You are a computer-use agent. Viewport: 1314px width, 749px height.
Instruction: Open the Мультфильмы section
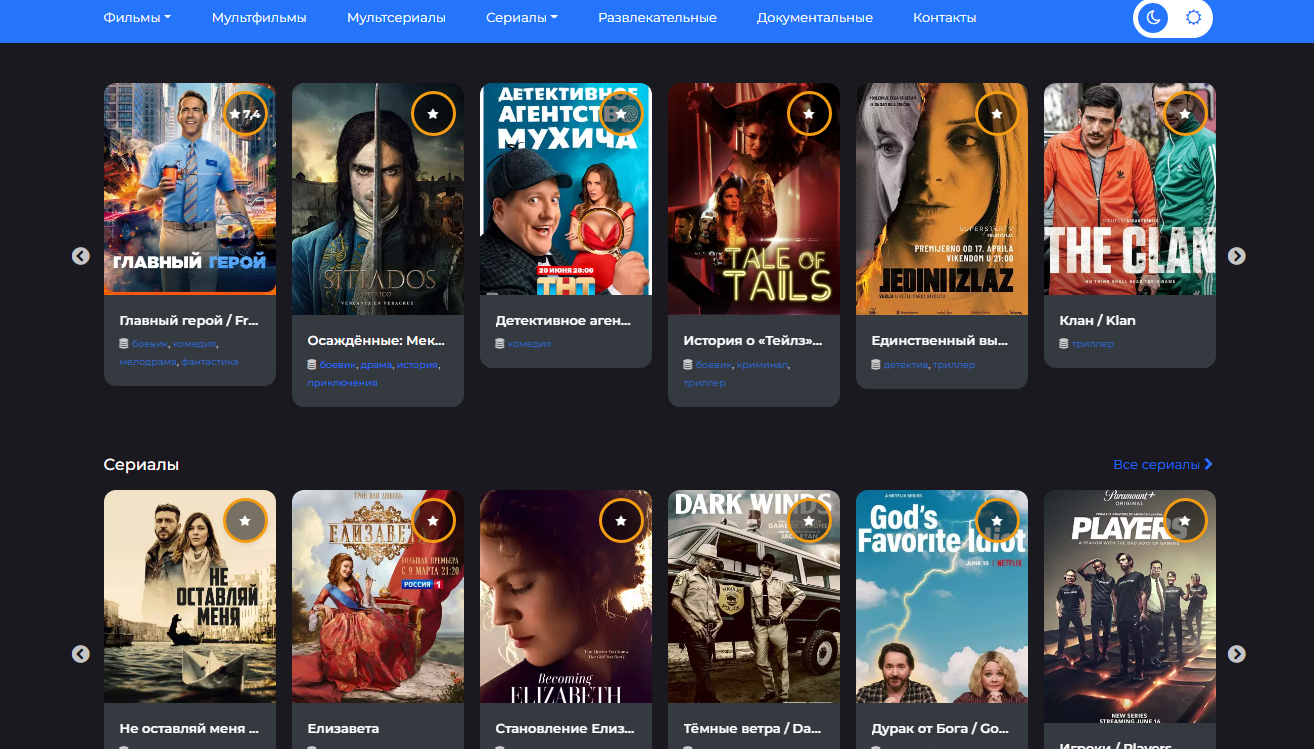[x=259, y=17]
